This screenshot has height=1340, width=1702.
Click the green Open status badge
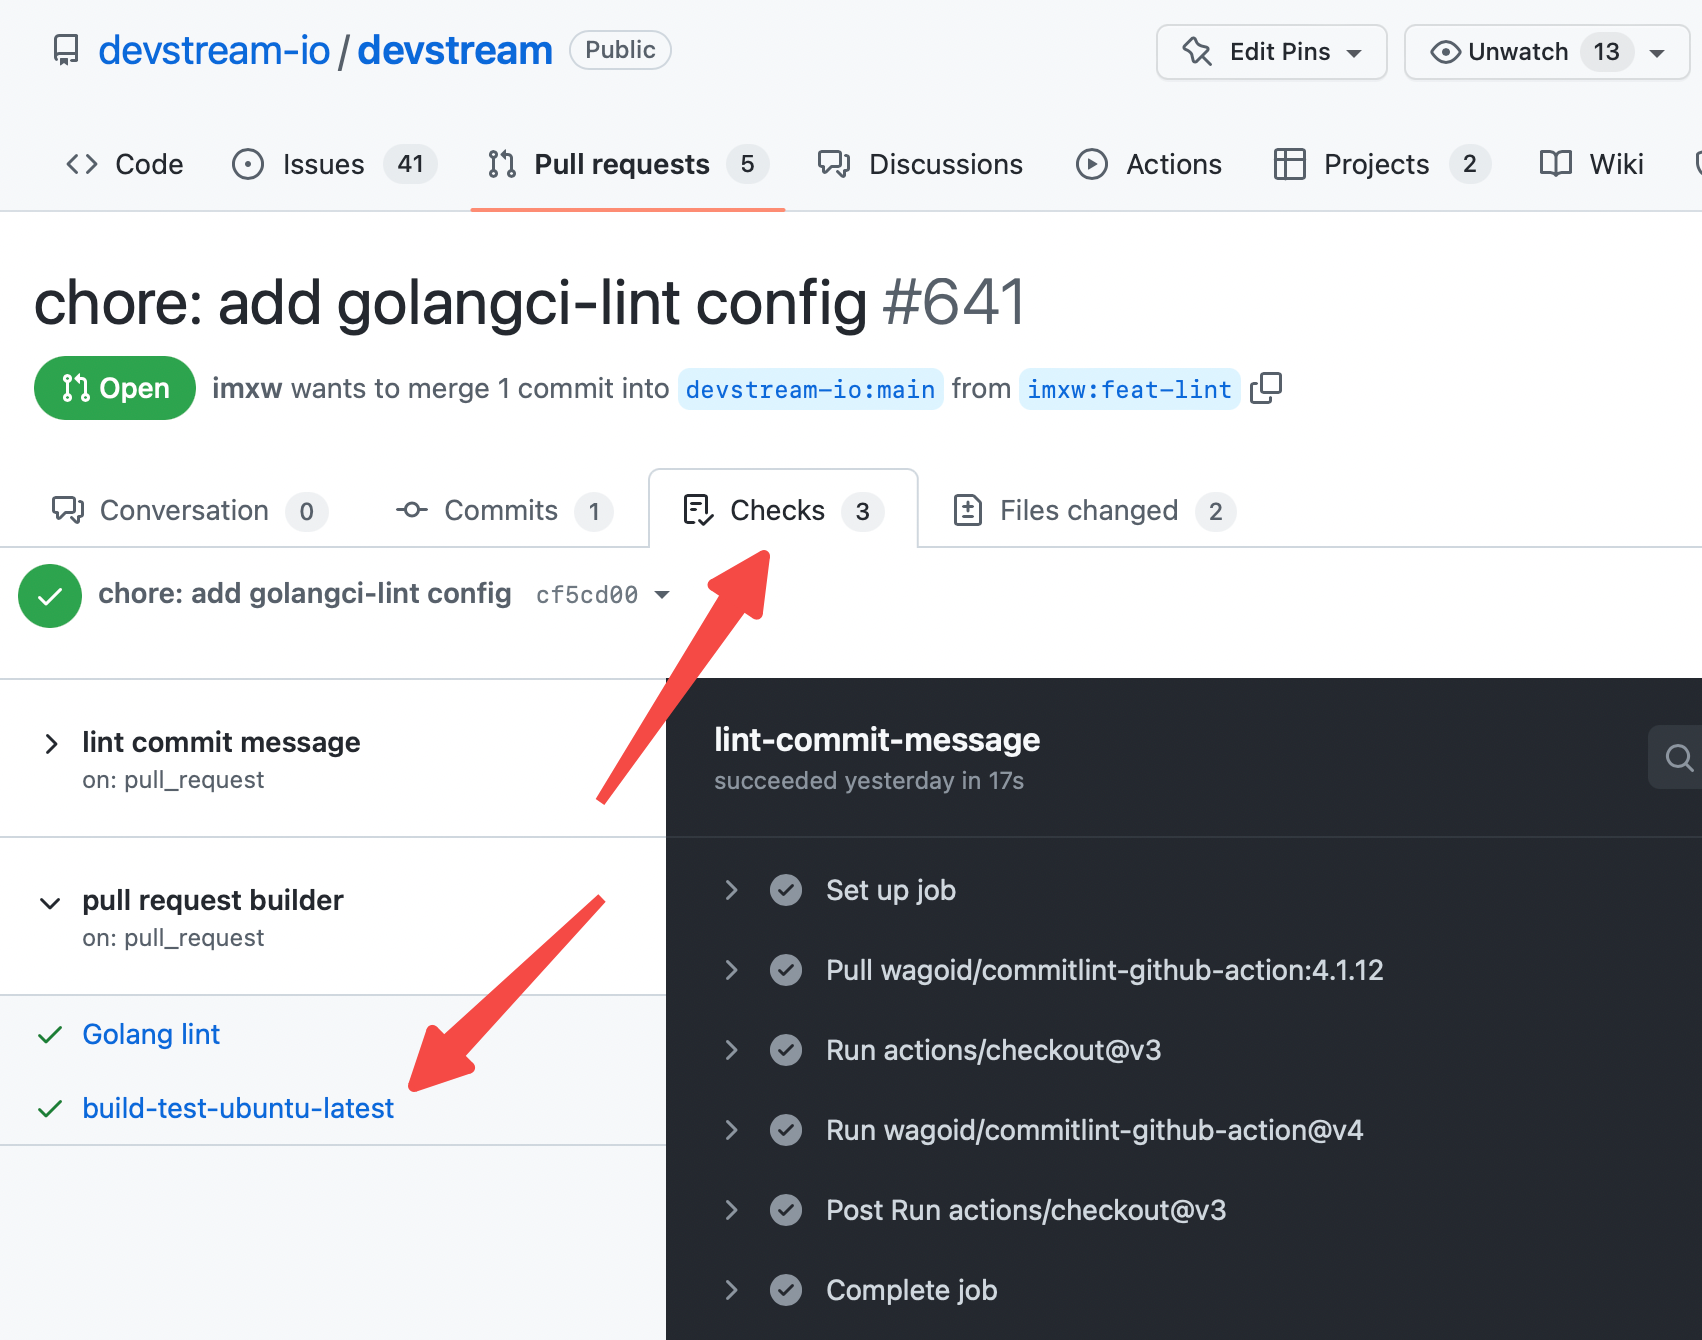click(114, 388)
